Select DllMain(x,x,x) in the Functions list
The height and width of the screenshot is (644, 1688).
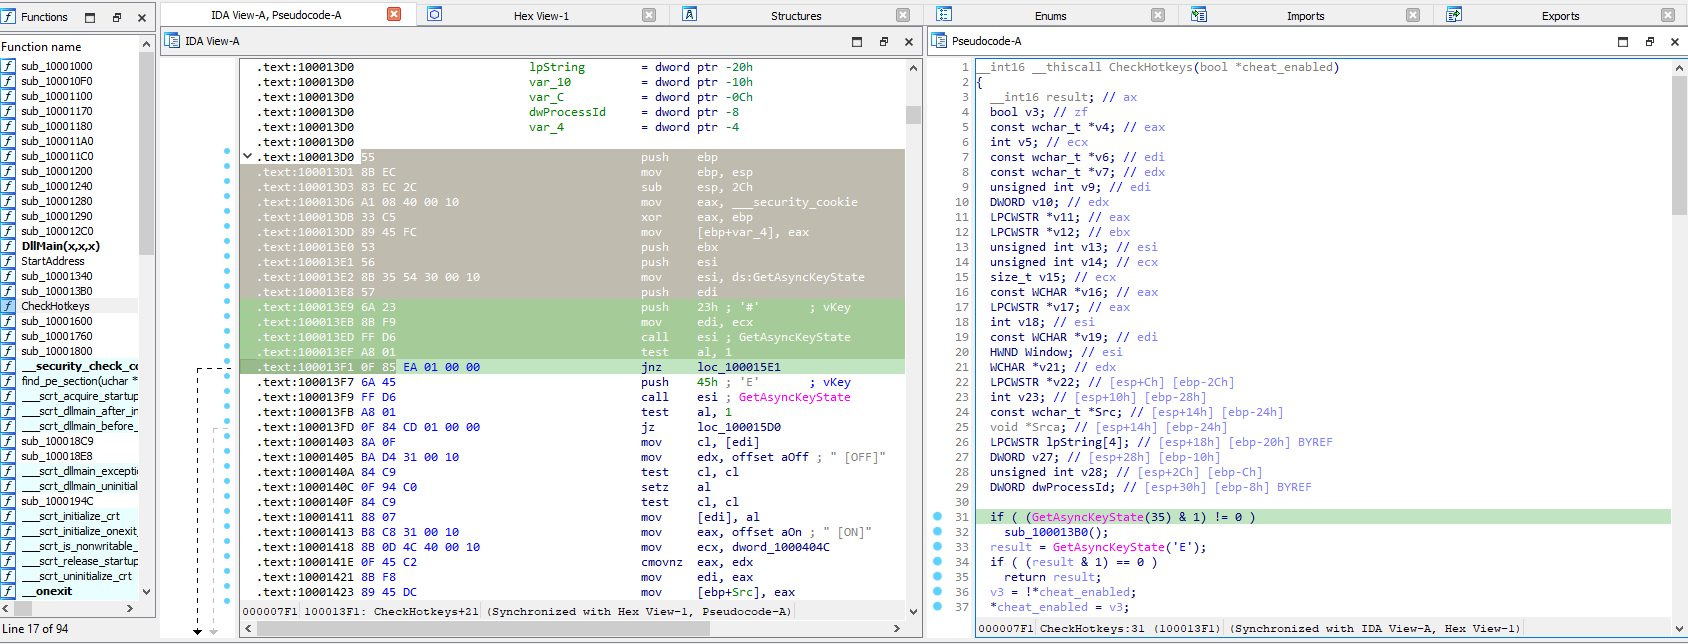tap(60, 246)
